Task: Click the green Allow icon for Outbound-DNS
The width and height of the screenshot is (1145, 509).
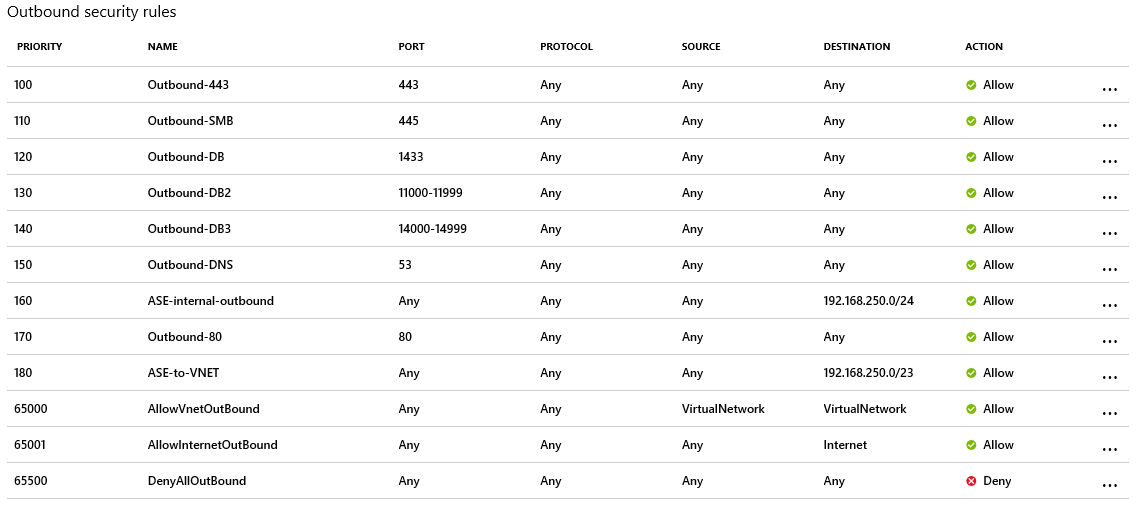Action: (971, 265)
